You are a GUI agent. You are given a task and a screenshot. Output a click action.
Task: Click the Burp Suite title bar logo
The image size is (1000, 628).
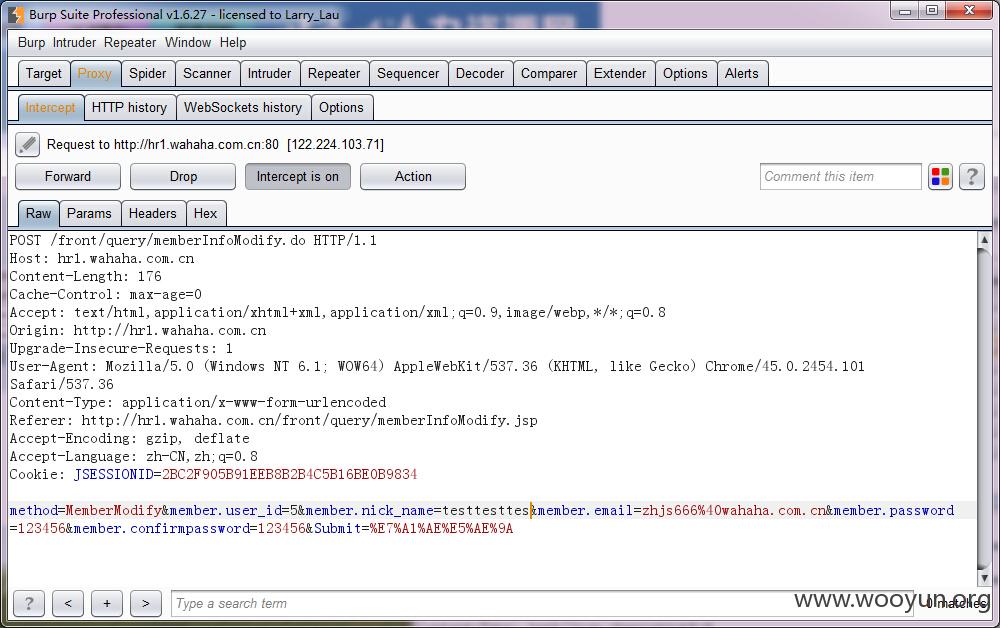16,14
